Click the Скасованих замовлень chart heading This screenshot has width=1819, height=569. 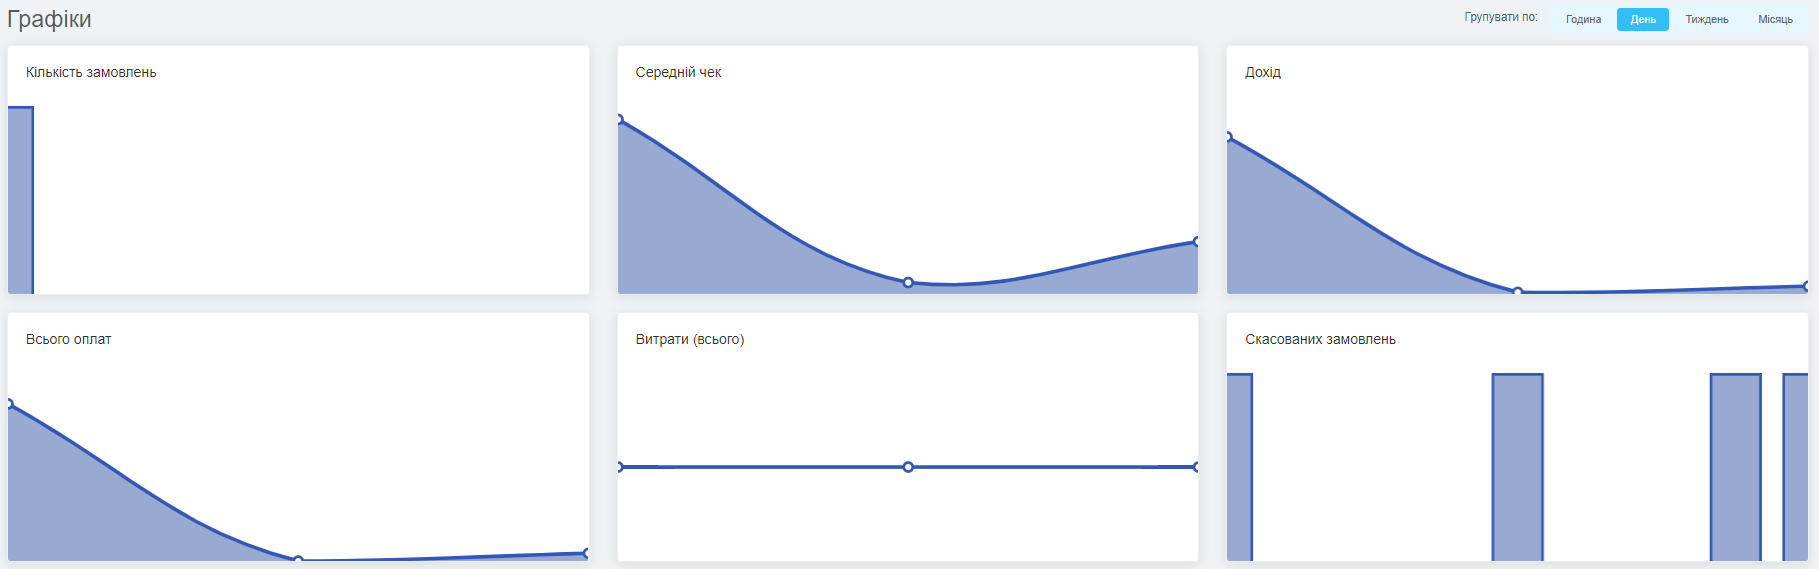pyautogui.click(x=1320, y=339)
